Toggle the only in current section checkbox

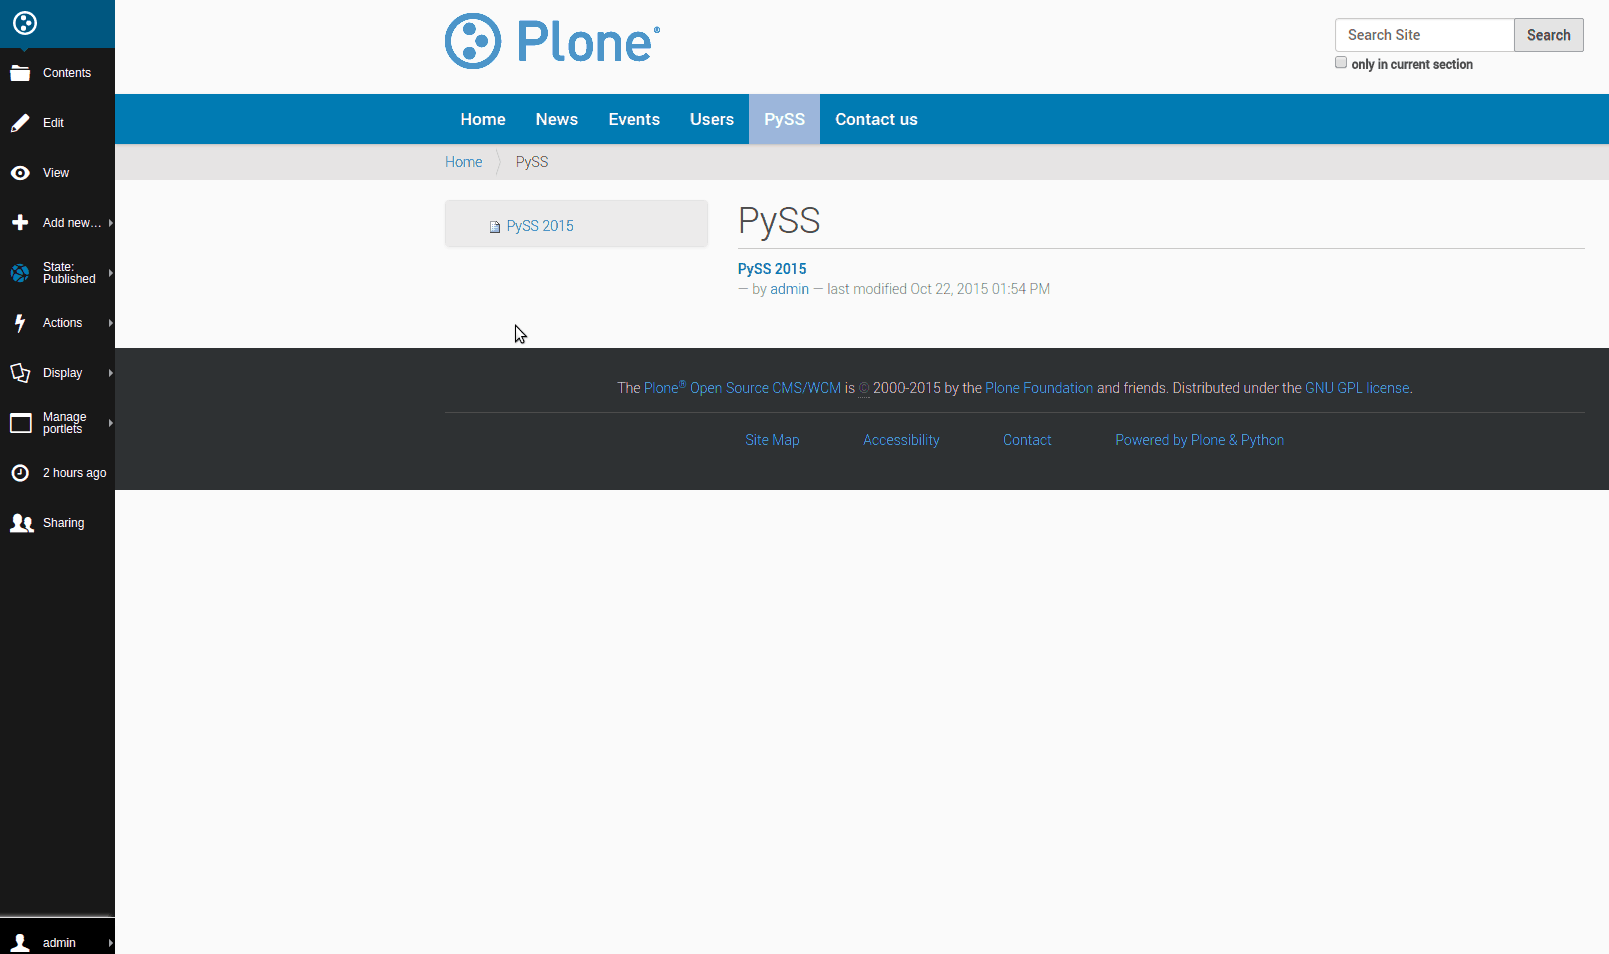click(1341, 63)
